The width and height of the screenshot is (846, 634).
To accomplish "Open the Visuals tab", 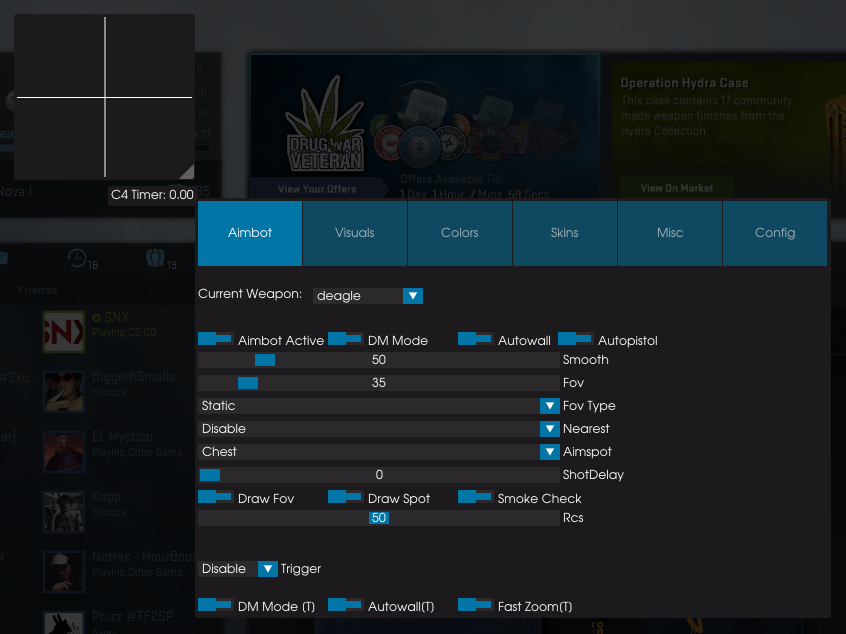I will (354, 233).
